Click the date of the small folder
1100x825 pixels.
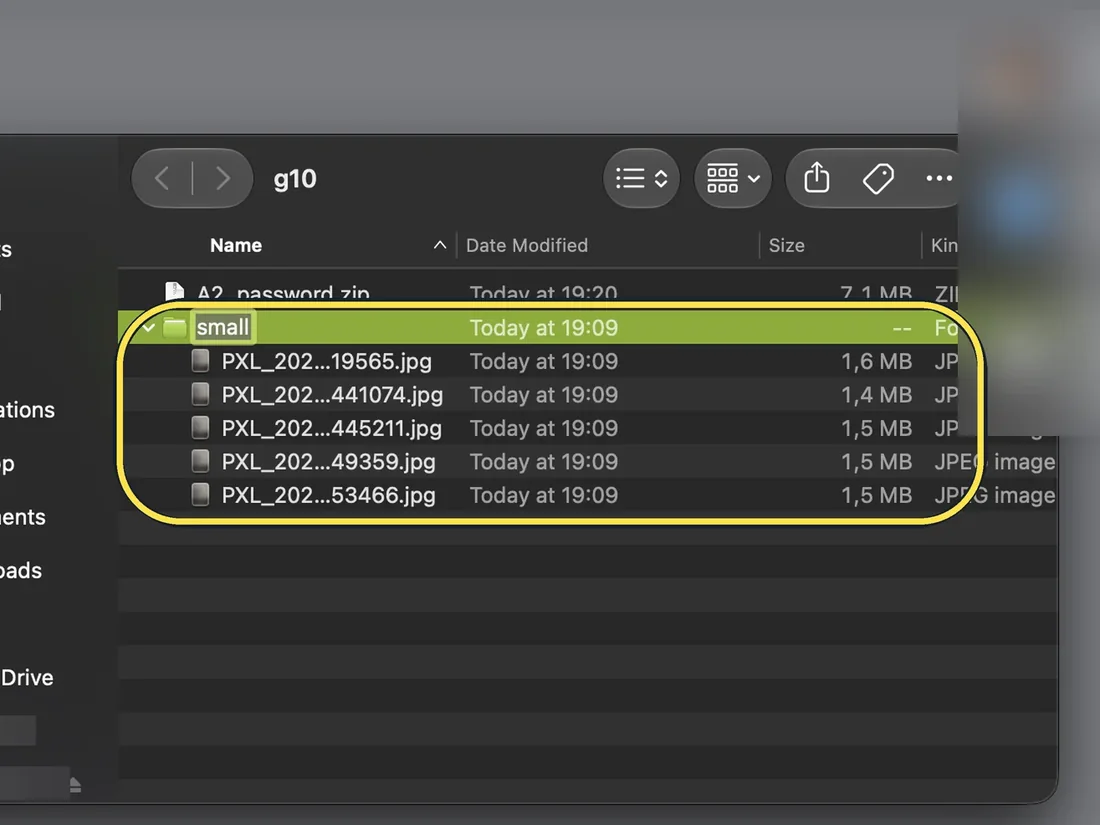[544, 328]
